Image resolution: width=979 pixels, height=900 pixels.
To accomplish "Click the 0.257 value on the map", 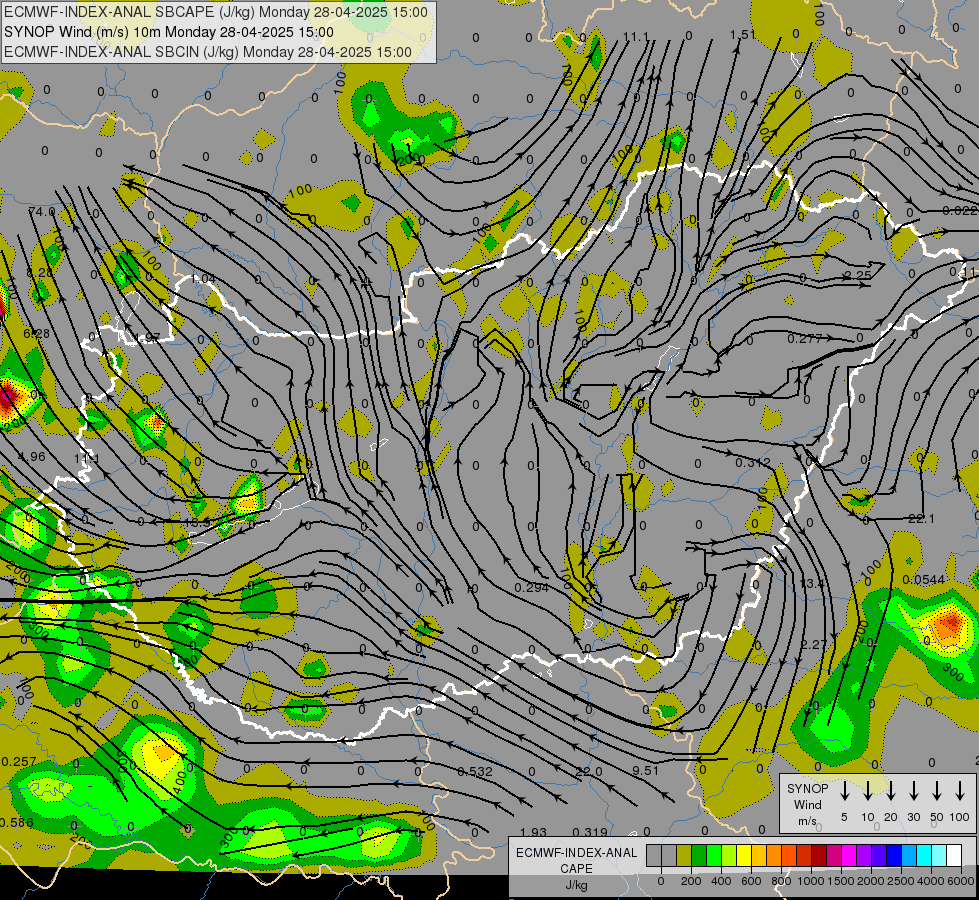I will pyautogui.click(x=19, y=761).
